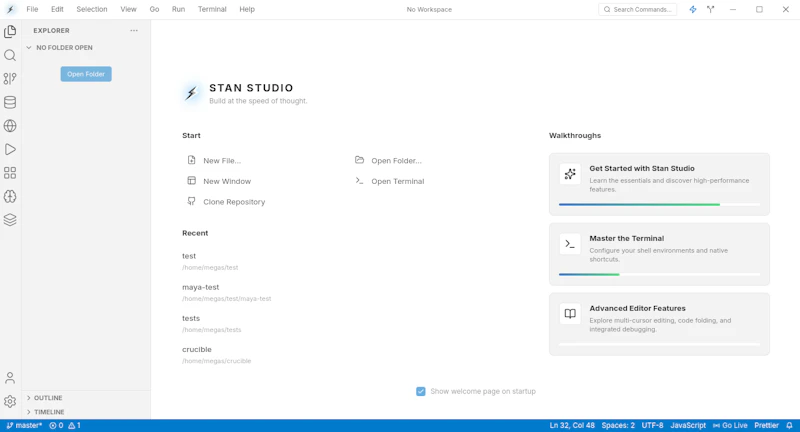Image resolution: width=800 pixels, height=432 pixels.
Task: Click the sparkle icon on Get Started card
Action: pyautogui.click(x=570, y=174)
